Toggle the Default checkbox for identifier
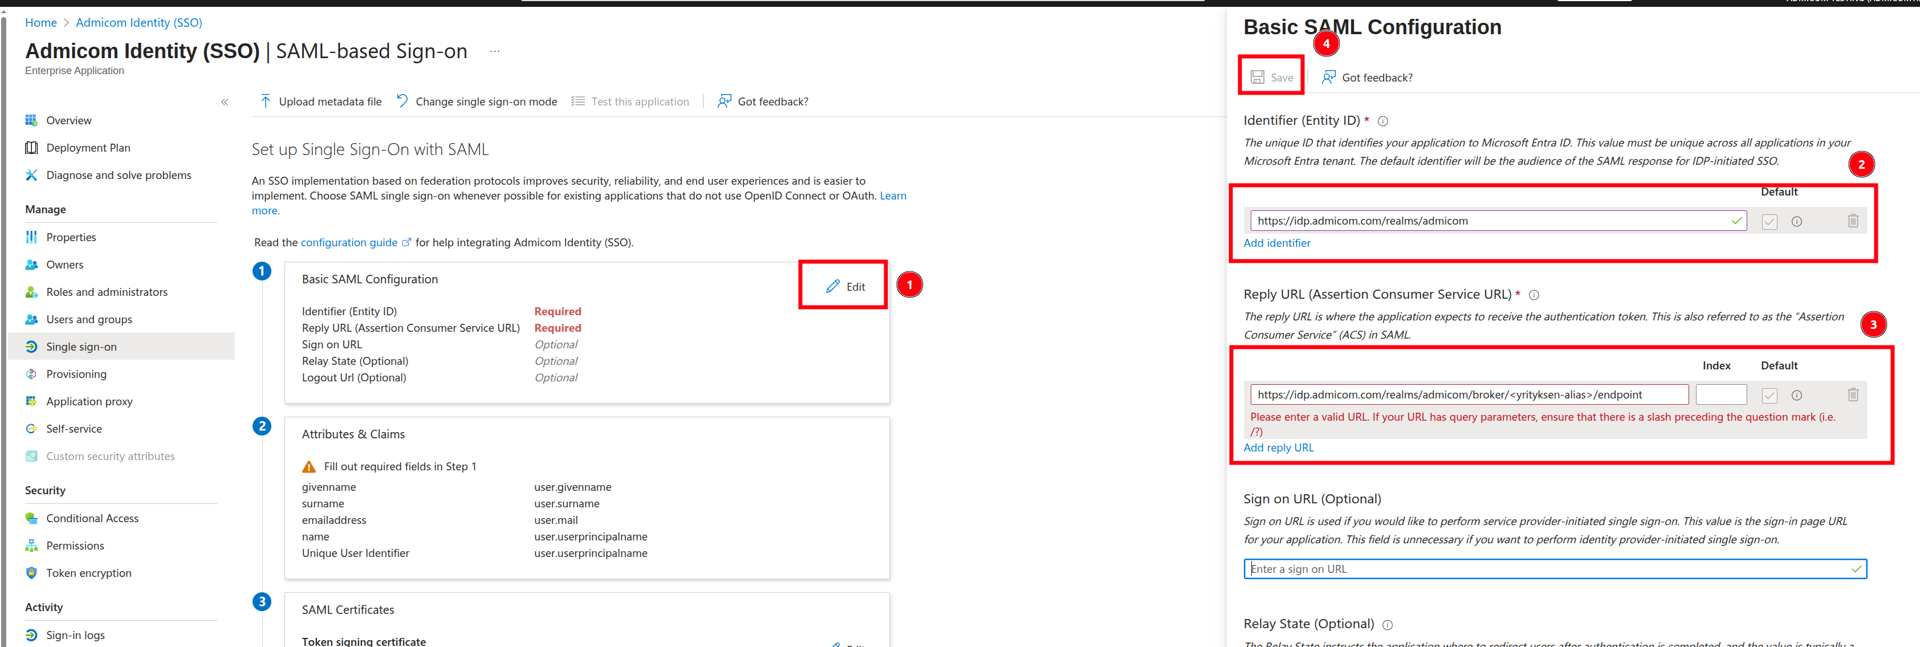Viewport: 1920px width, 647px height. tap(1769, 222)
